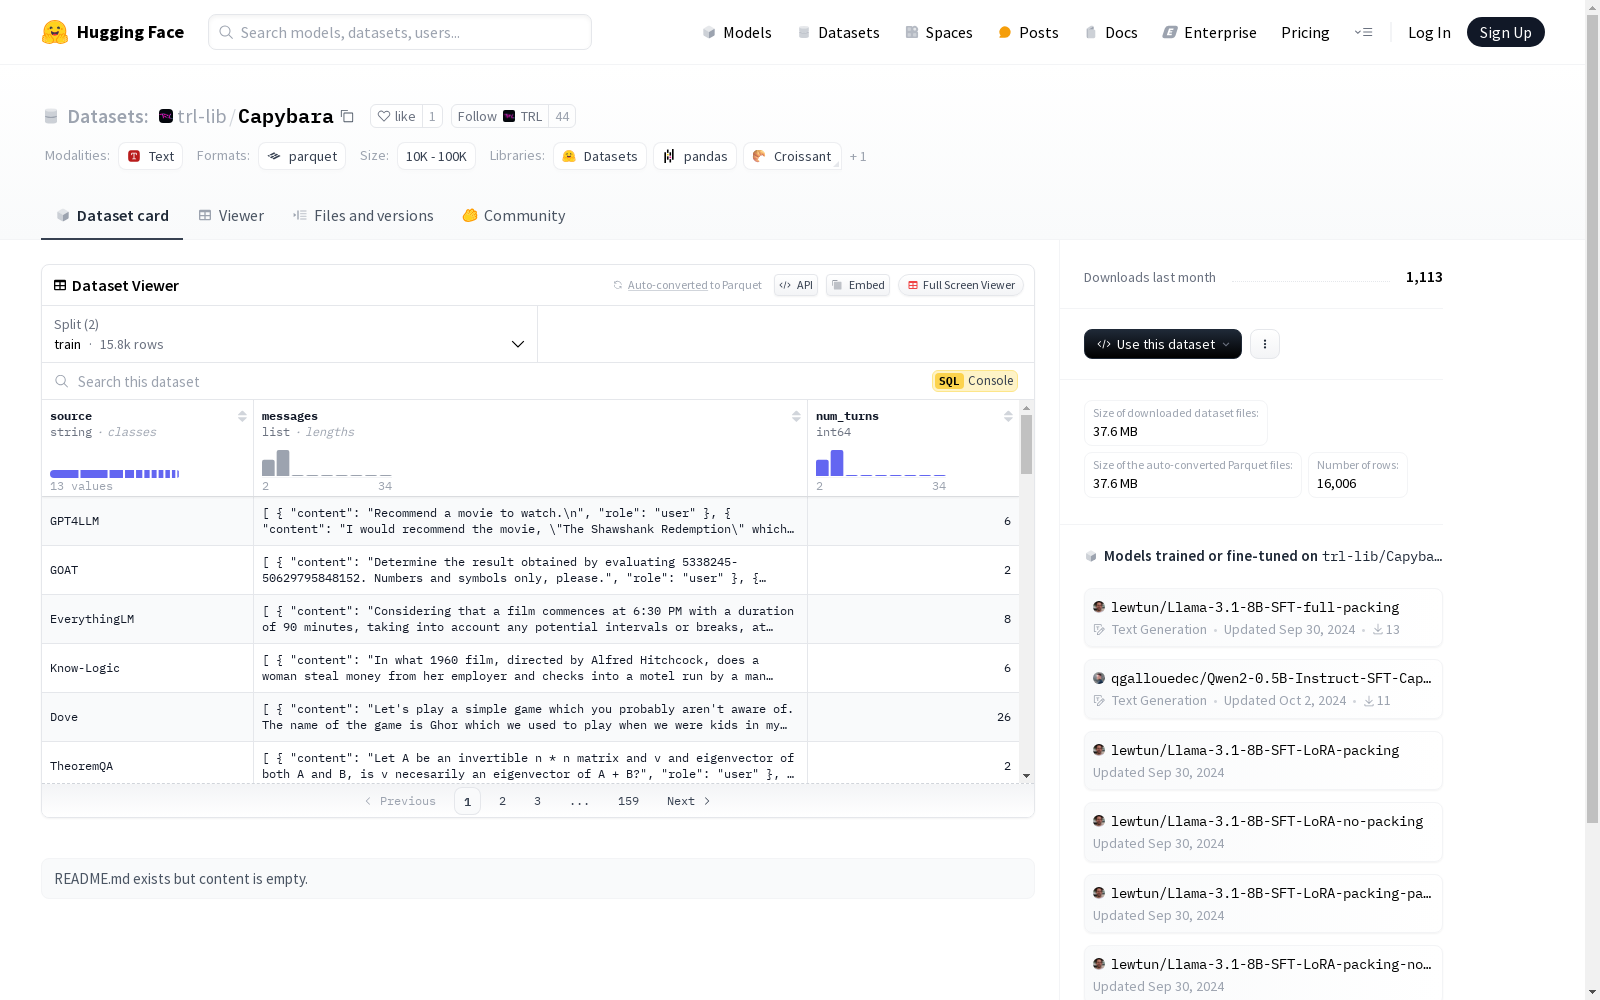Viewport: 1600px width, 1000px height.
Task: Sort the source column
Action: click(242, 416)
